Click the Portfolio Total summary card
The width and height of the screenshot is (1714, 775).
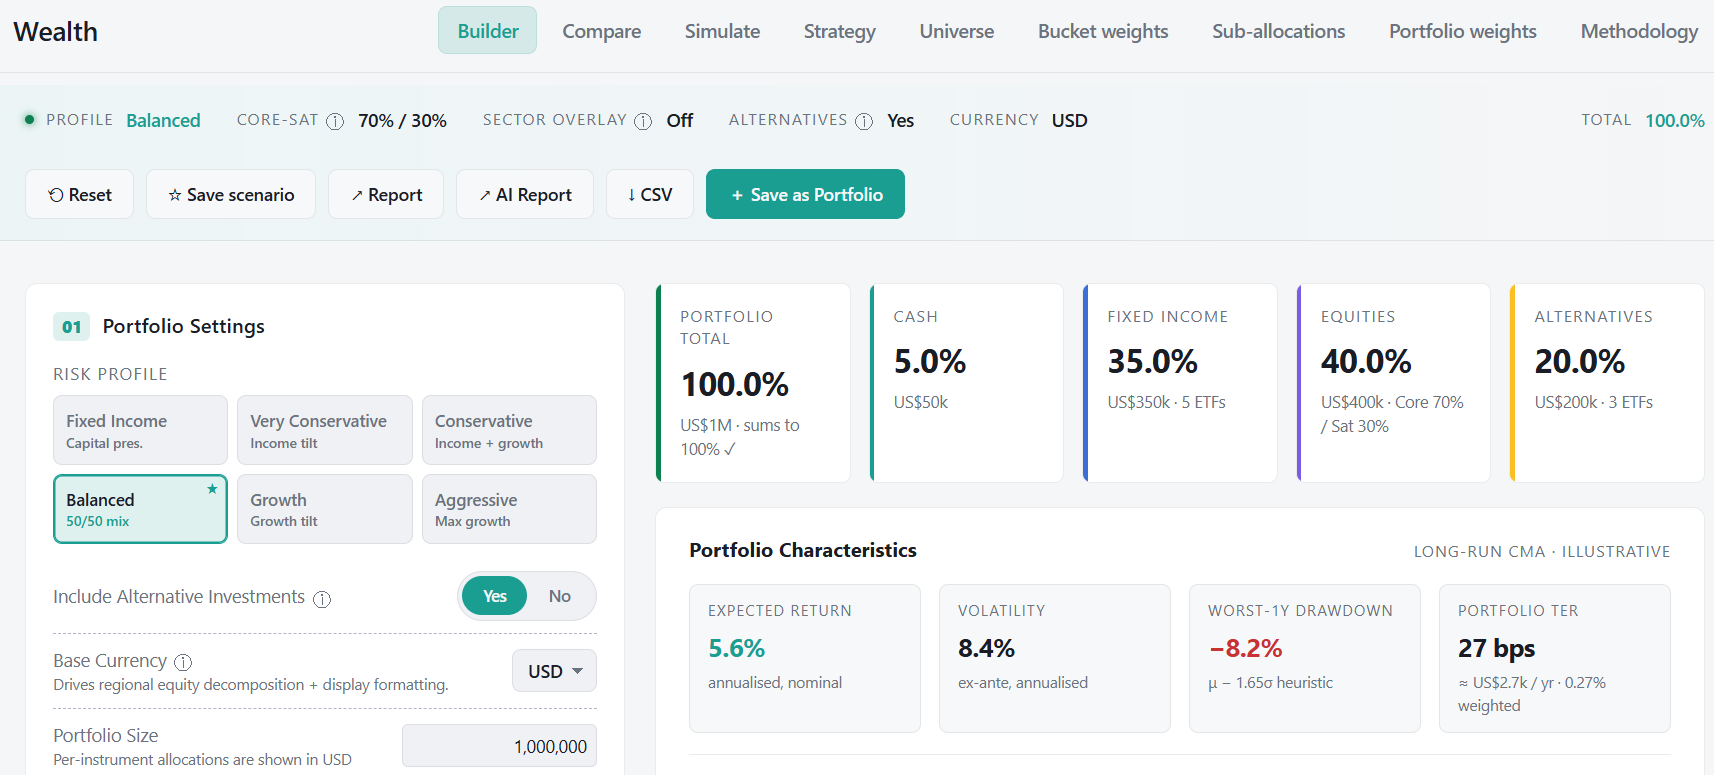coord(753,383)
